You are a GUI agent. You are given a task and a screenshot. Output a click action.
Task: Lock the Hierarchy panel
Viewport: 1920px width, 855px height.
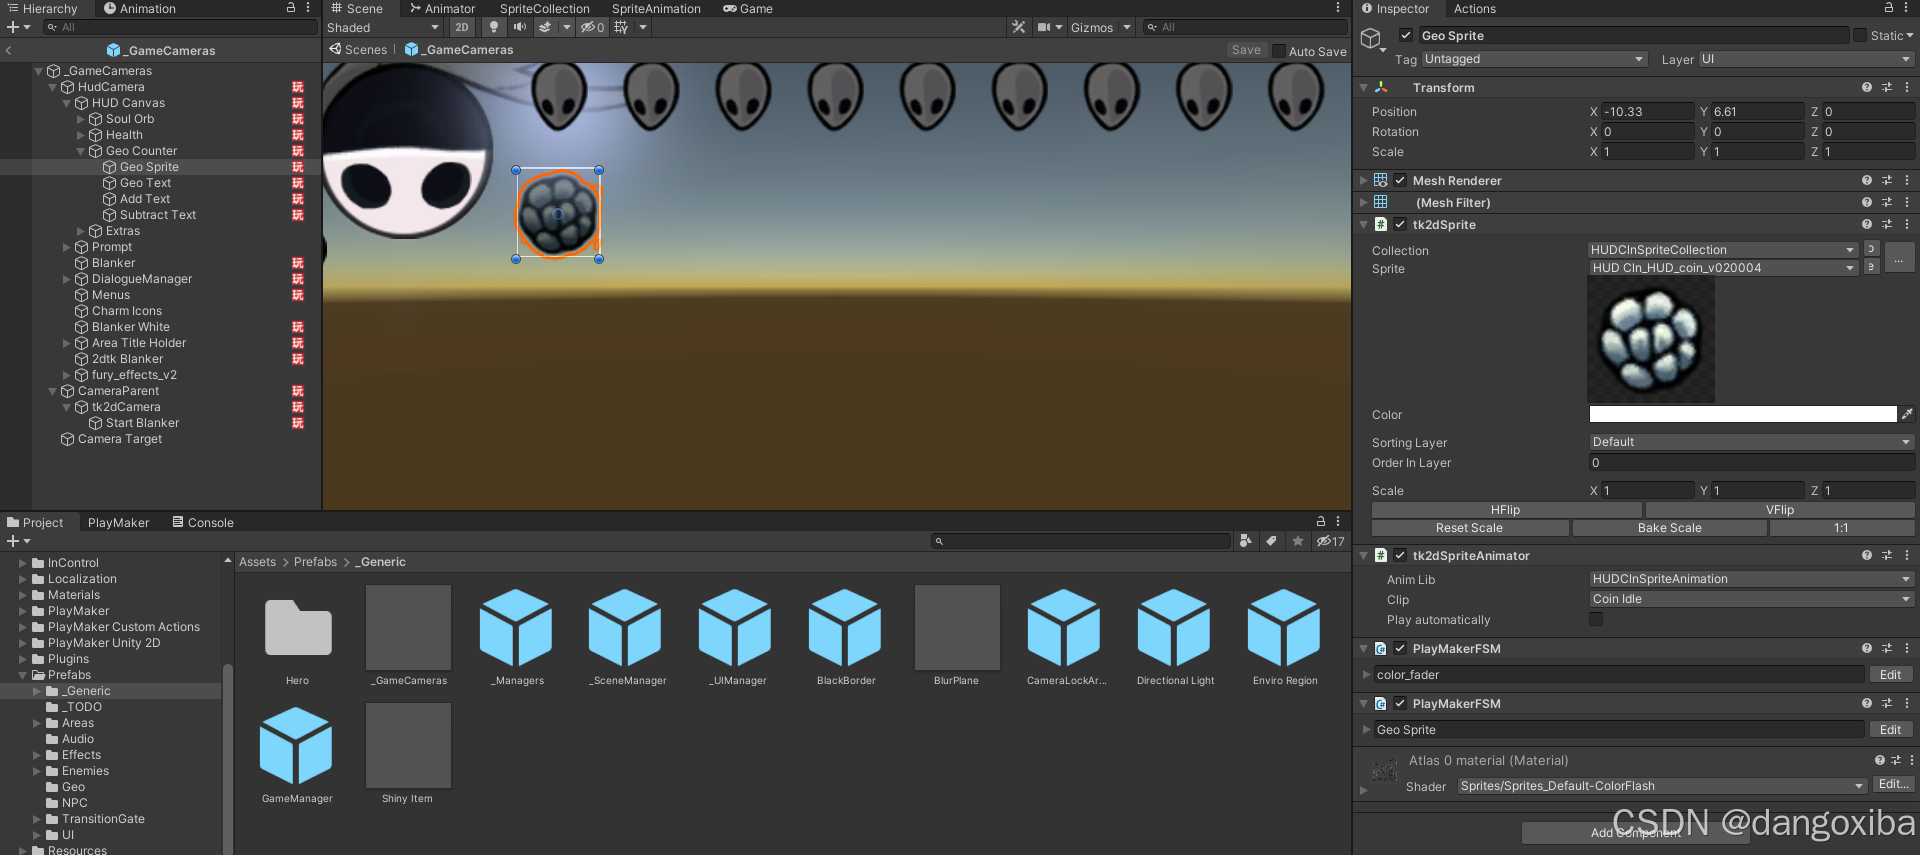(x=291, y=8)
